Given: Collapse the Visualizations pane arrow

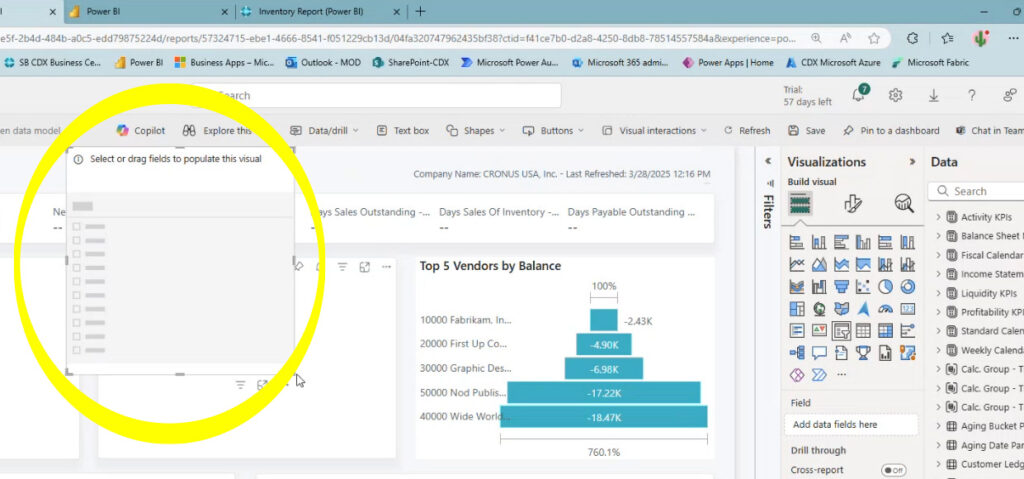Looking at the screenshot, I should tap(912, 162).
